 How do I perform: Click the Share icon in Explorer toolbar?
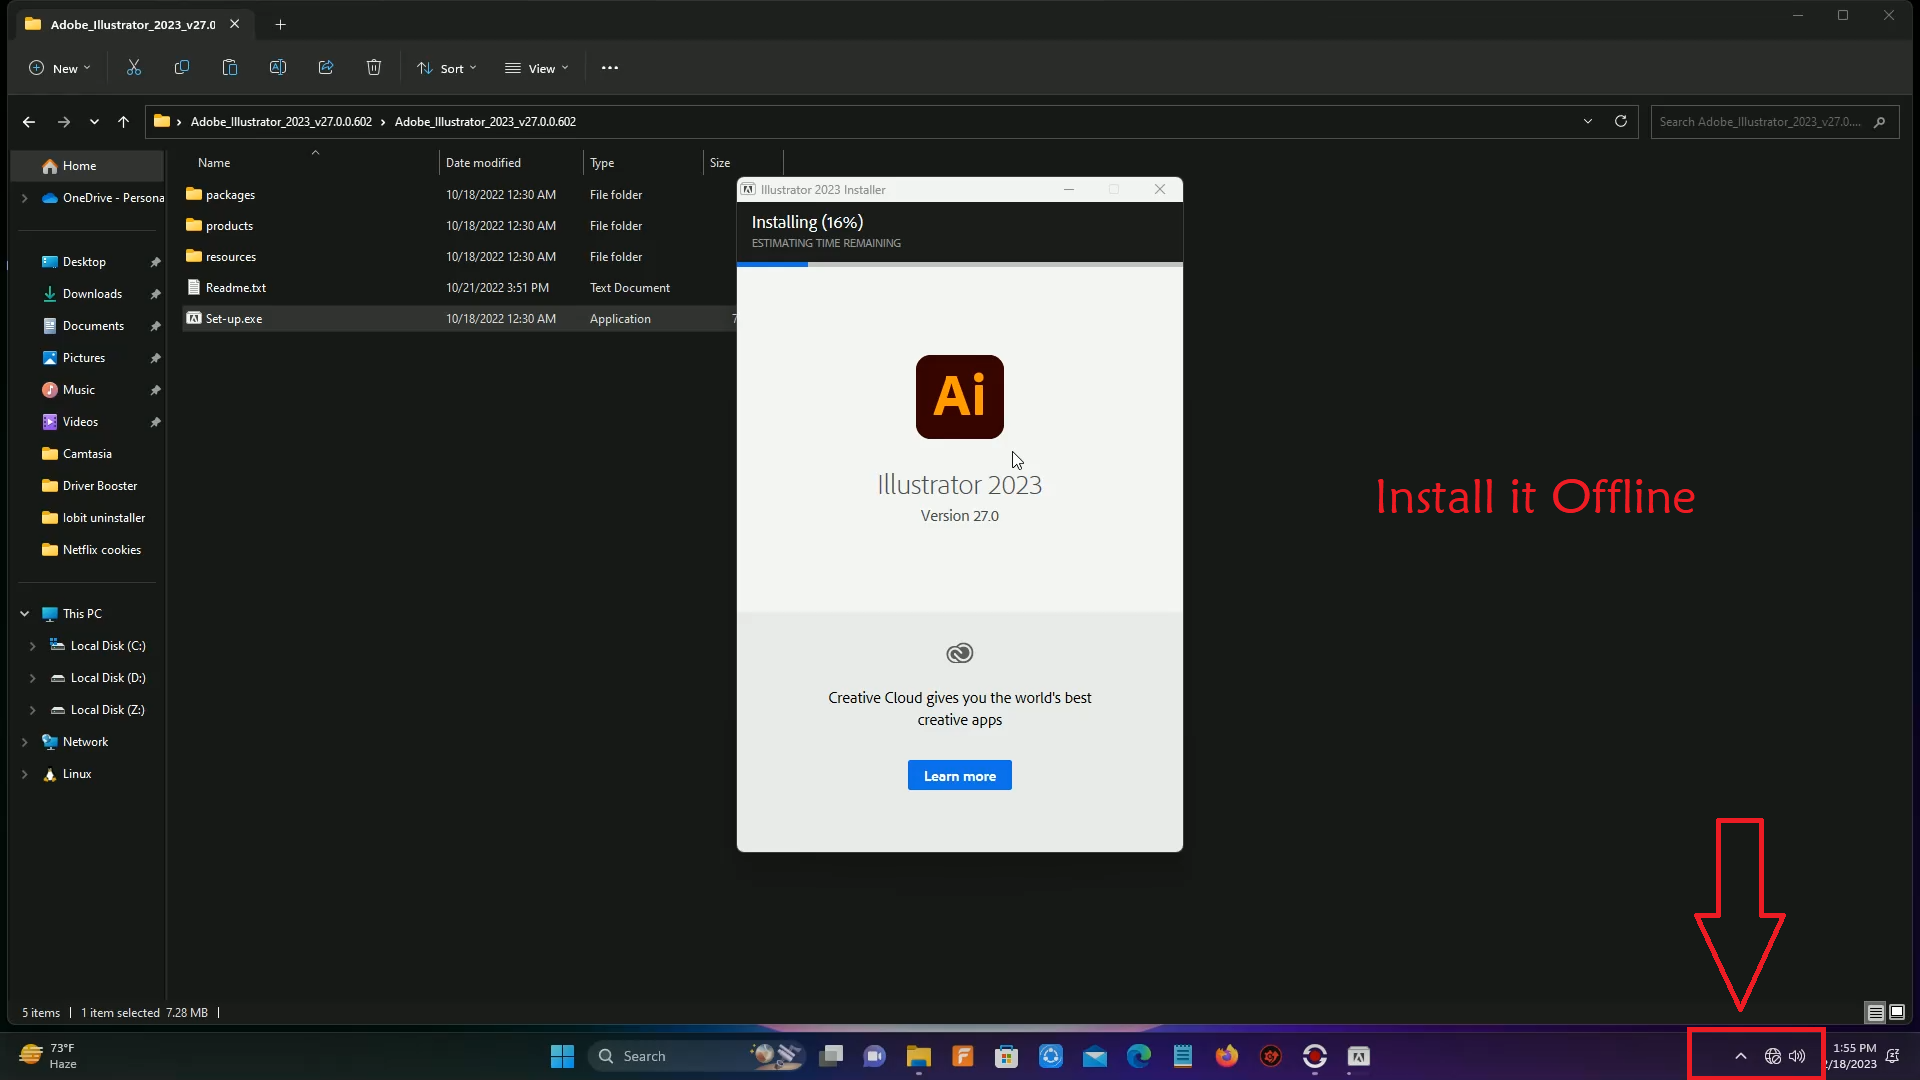326,68
